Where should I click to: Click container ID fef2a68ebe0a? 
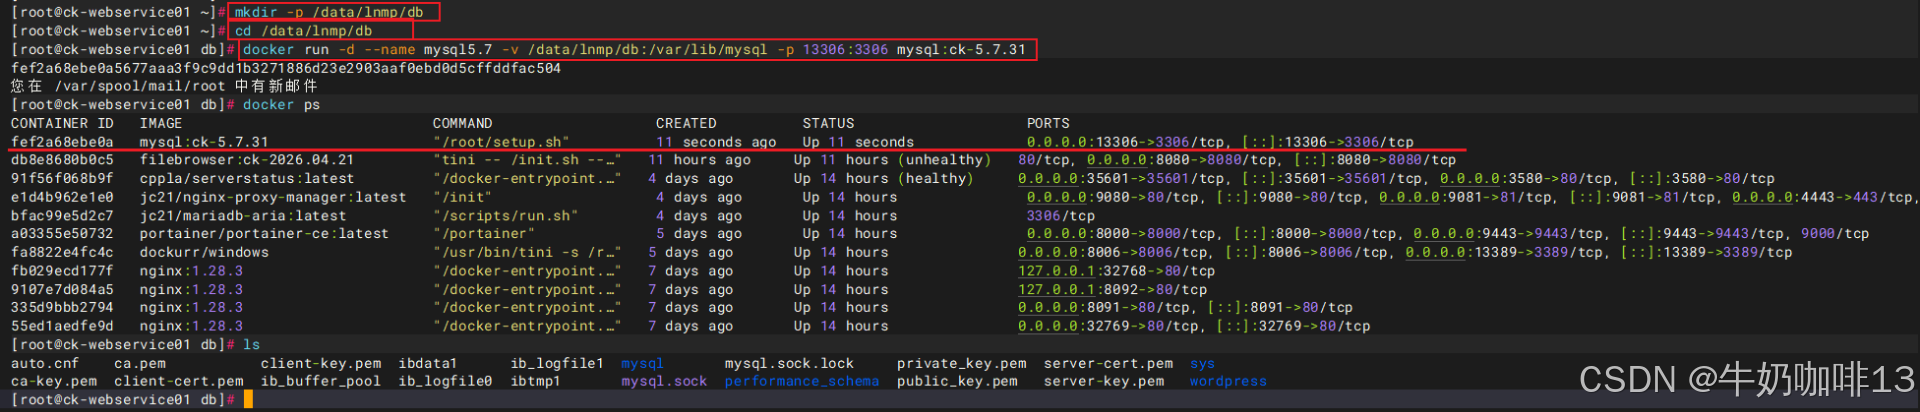click(62, 142)
